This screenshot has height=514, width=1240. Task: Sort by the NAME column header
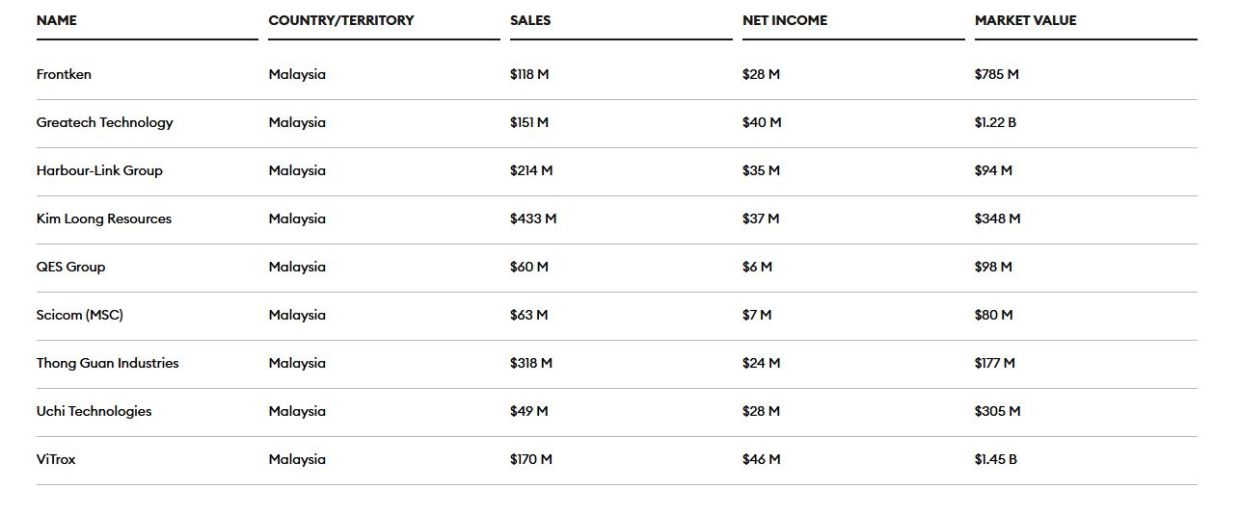click(x=57, y=20)
